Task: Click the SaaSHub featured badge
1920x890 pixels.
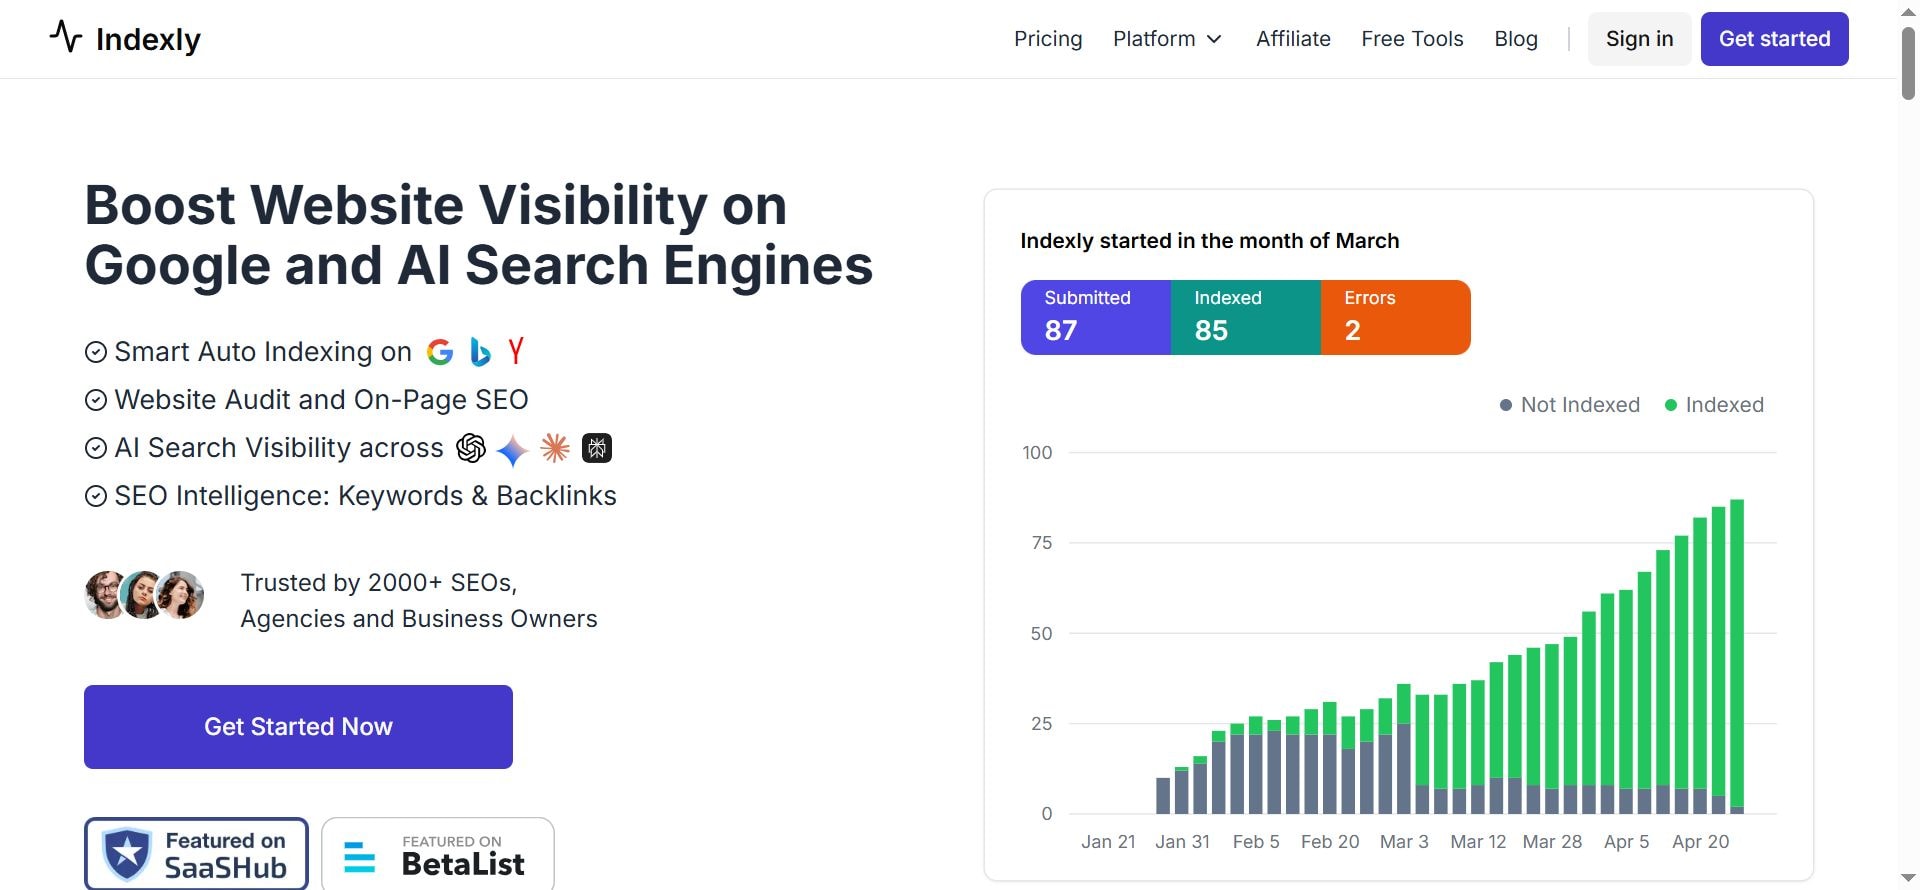Action: 195,853
